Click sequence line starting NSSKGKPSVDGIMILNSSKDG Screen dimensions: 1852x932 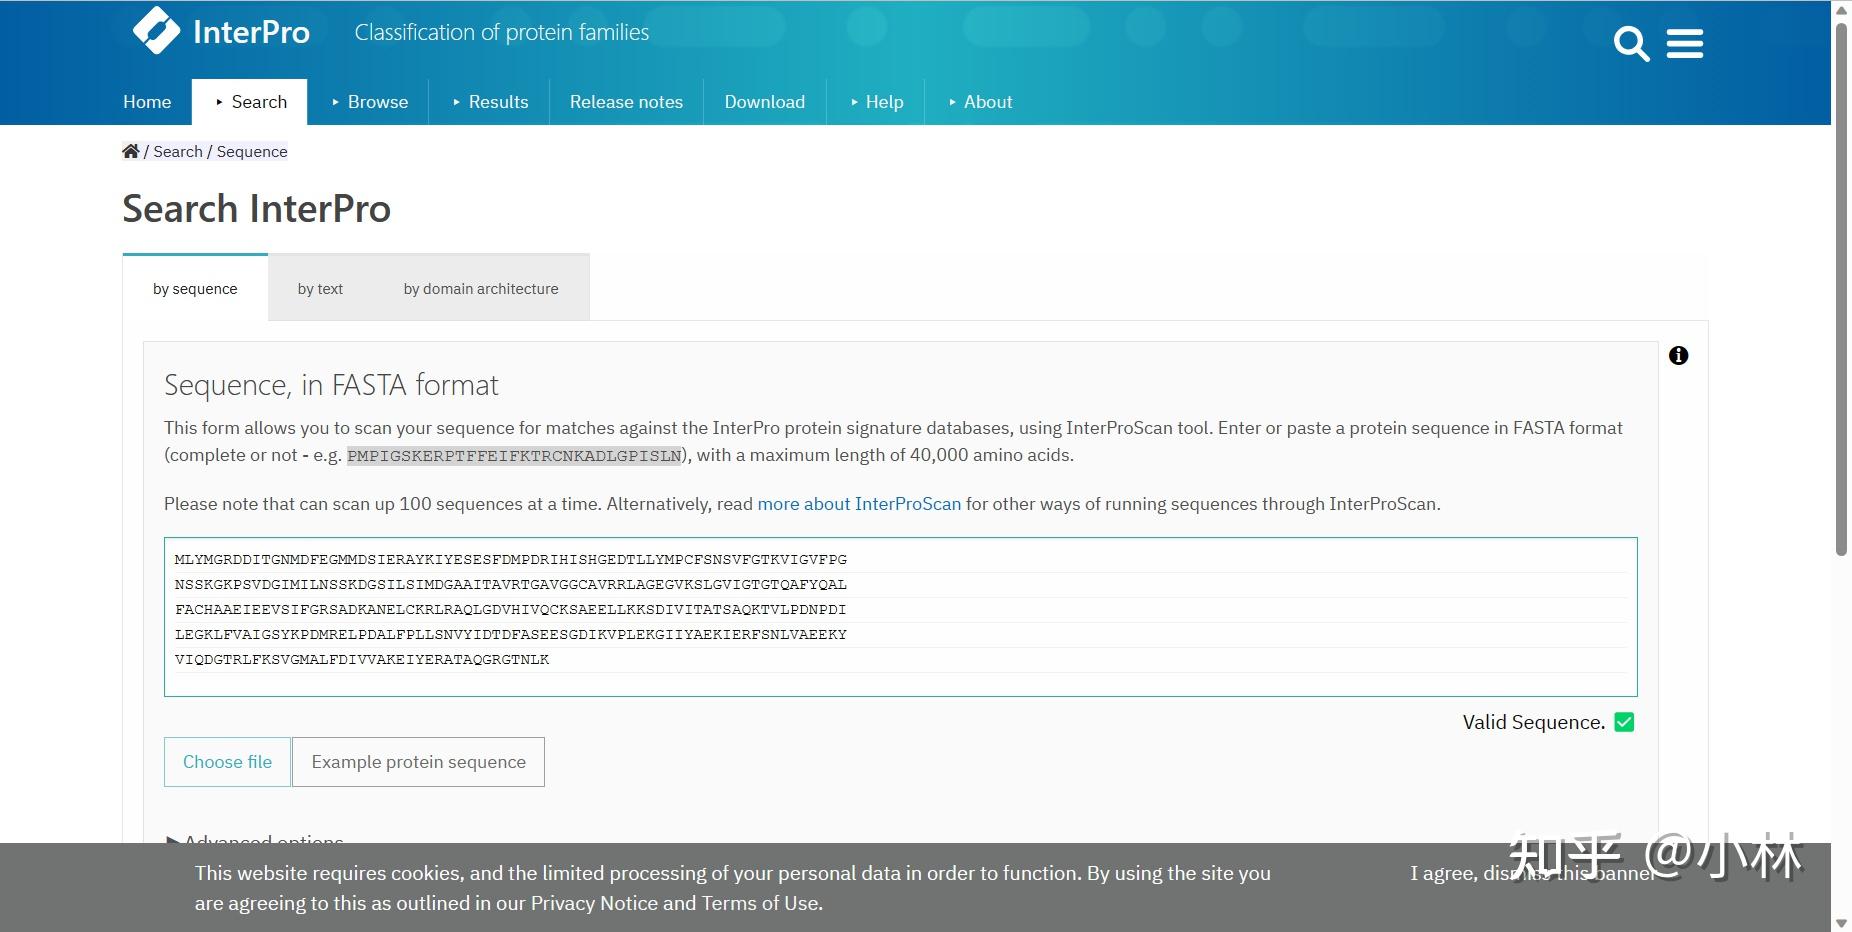(x=511, y=584)
